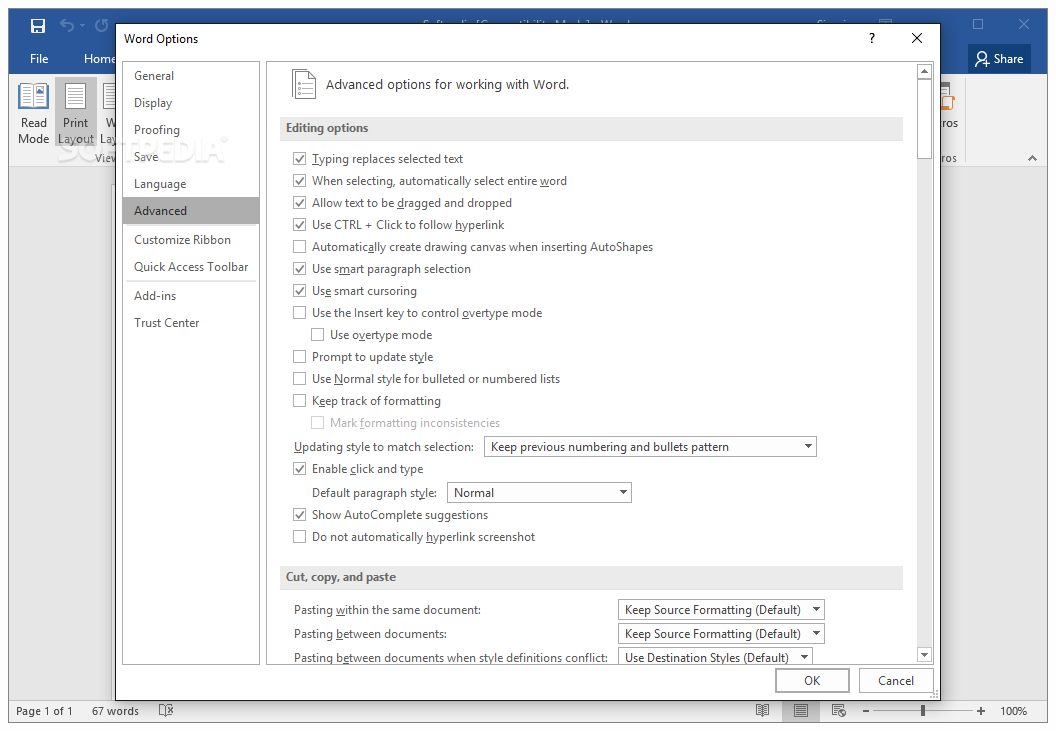
Task: Select General category in Word Options
Action: [191, 76]
